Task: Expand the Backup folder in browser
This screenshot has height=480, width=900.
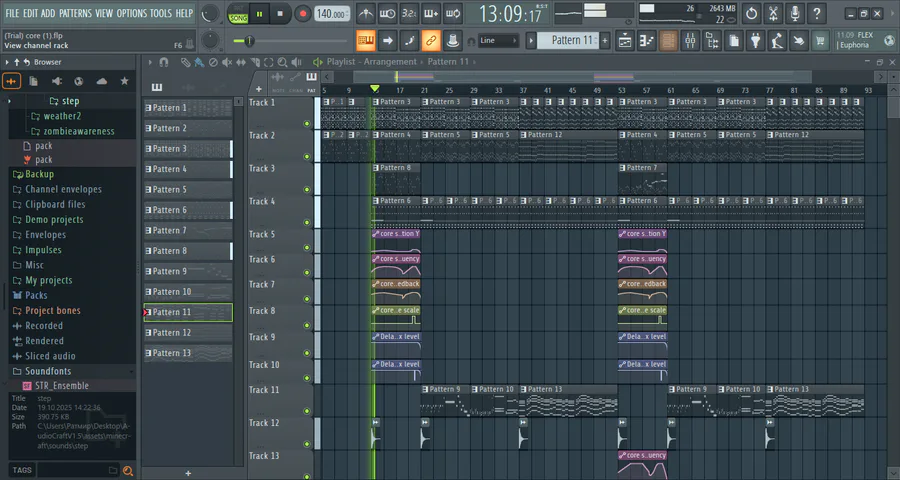Action: (39, 174)
